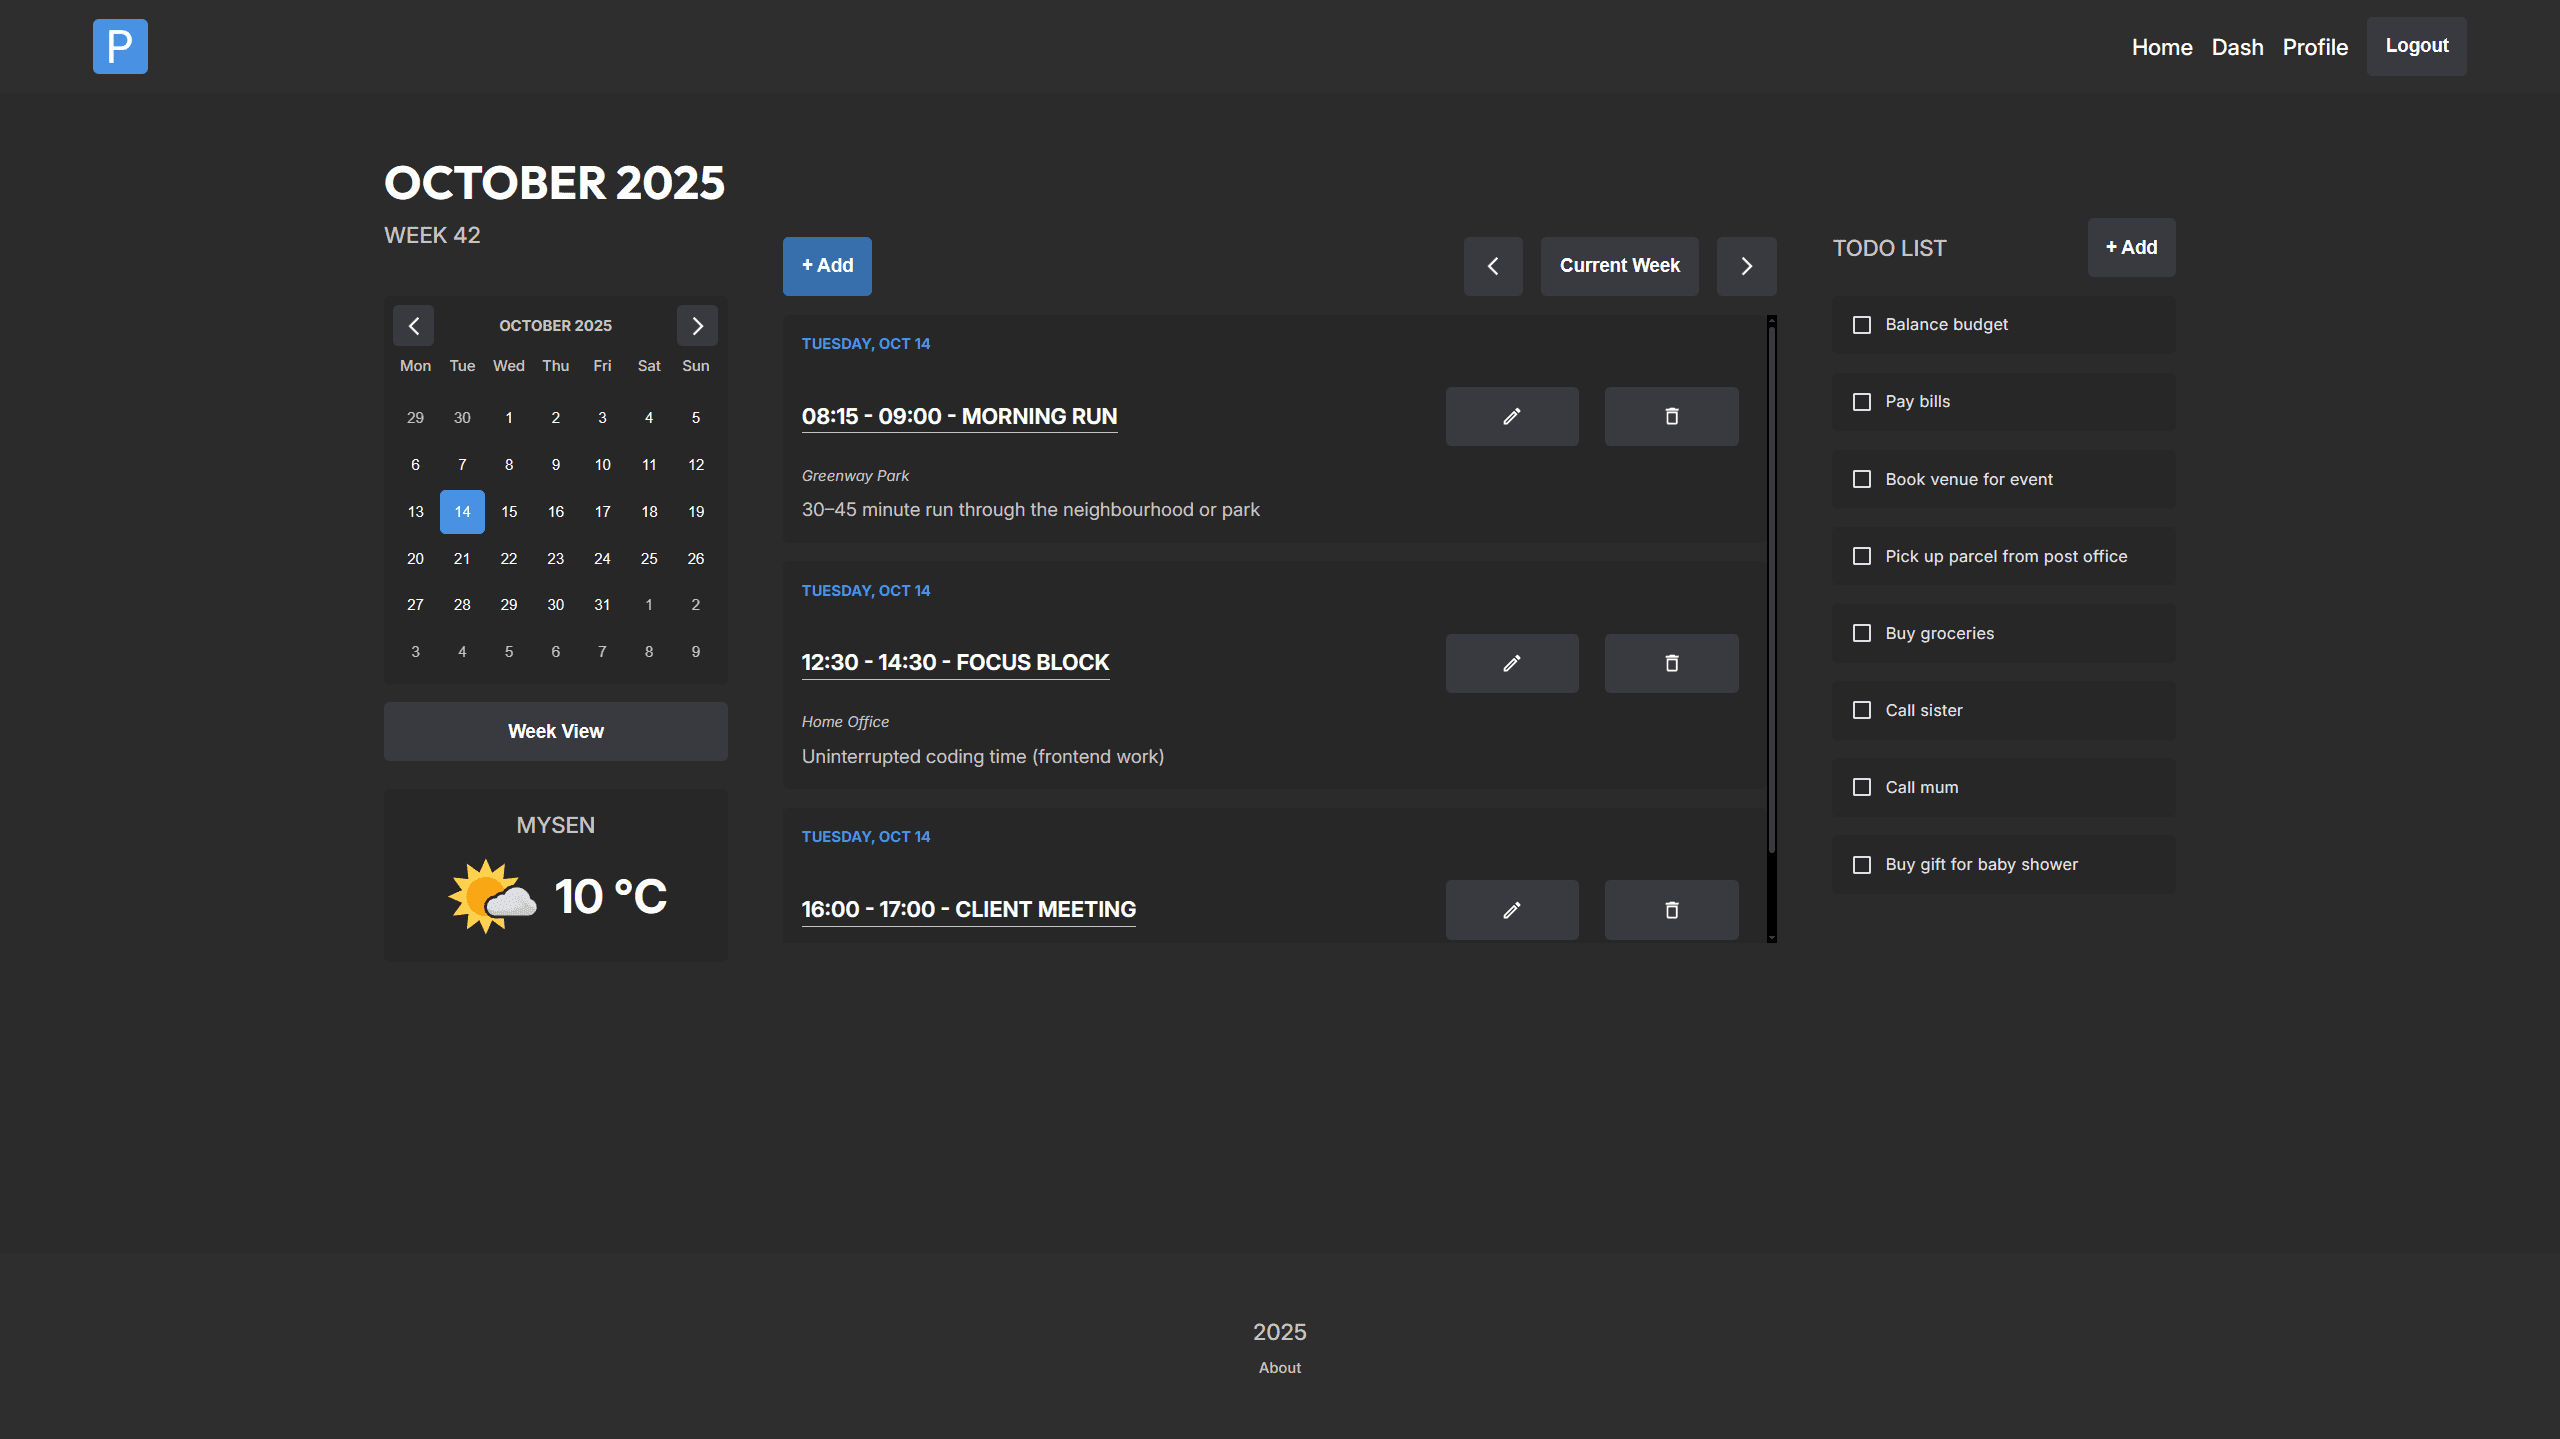Edit the Focus Block event
Image resolution: width=2560 pixels, height=1439 pixels.
(1511, 663)
